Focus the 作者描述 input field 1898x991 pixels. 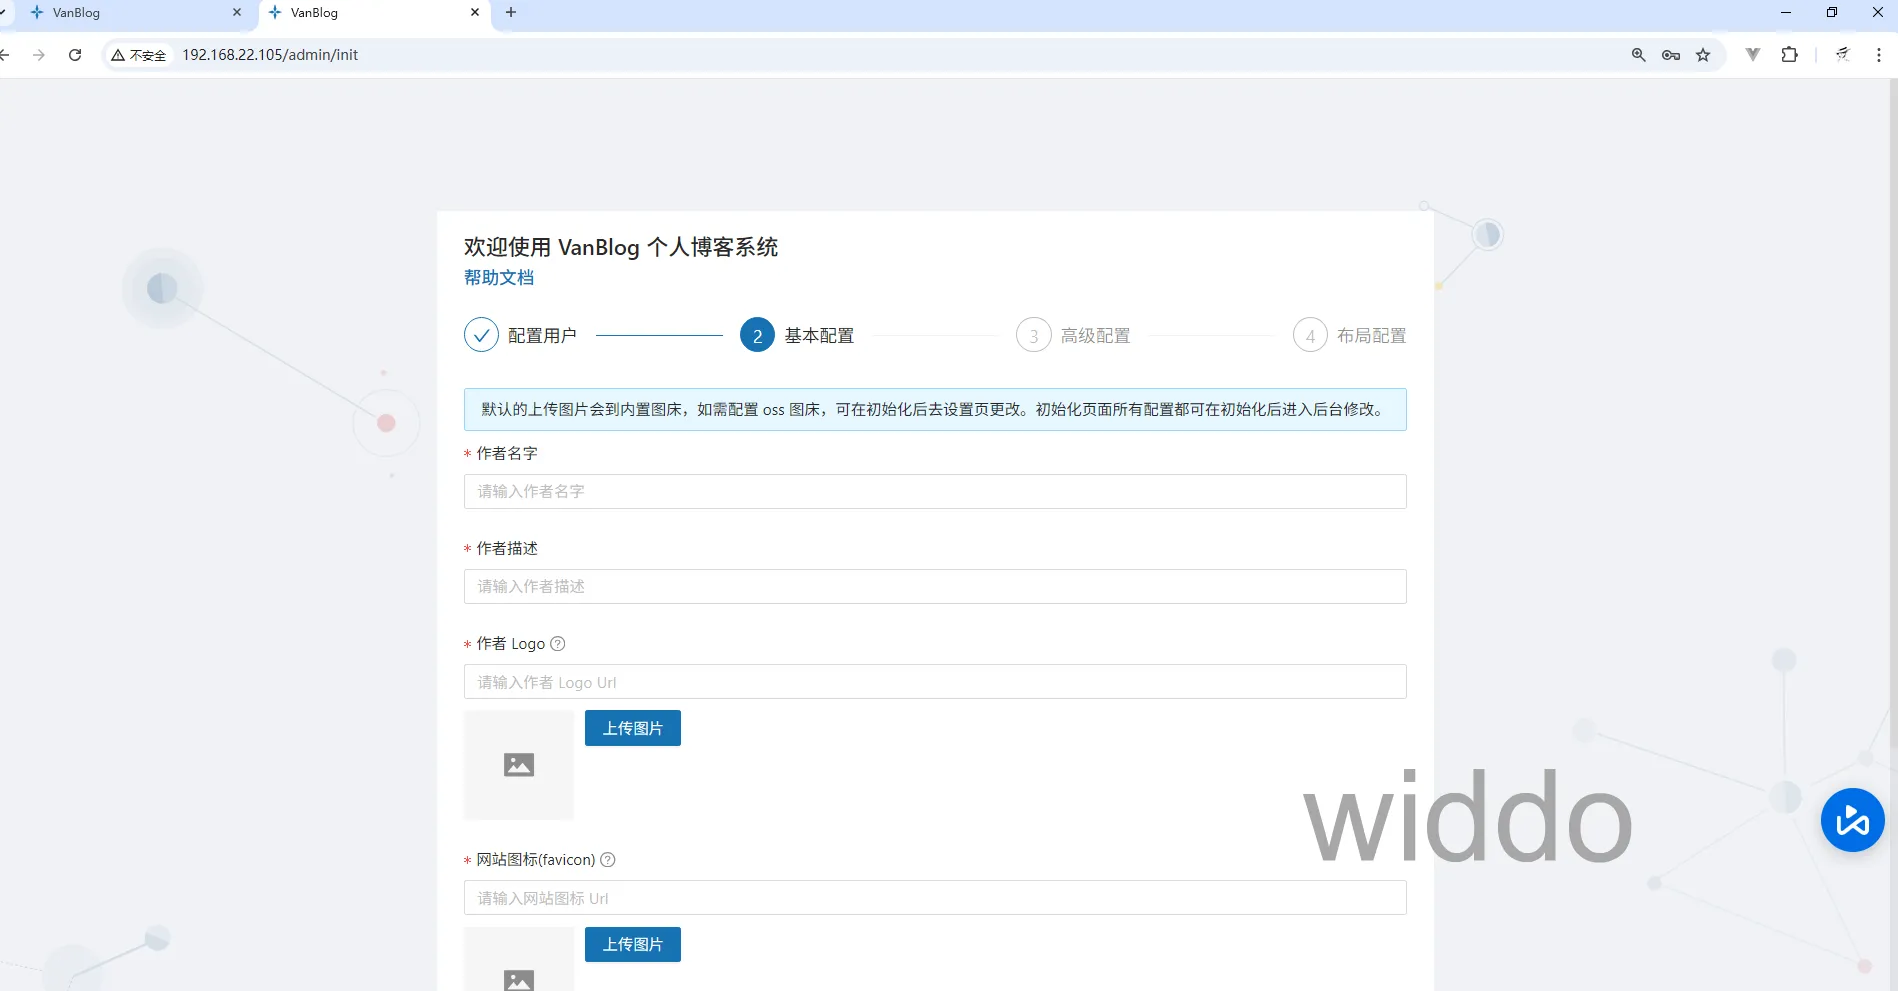click(935, 587)
